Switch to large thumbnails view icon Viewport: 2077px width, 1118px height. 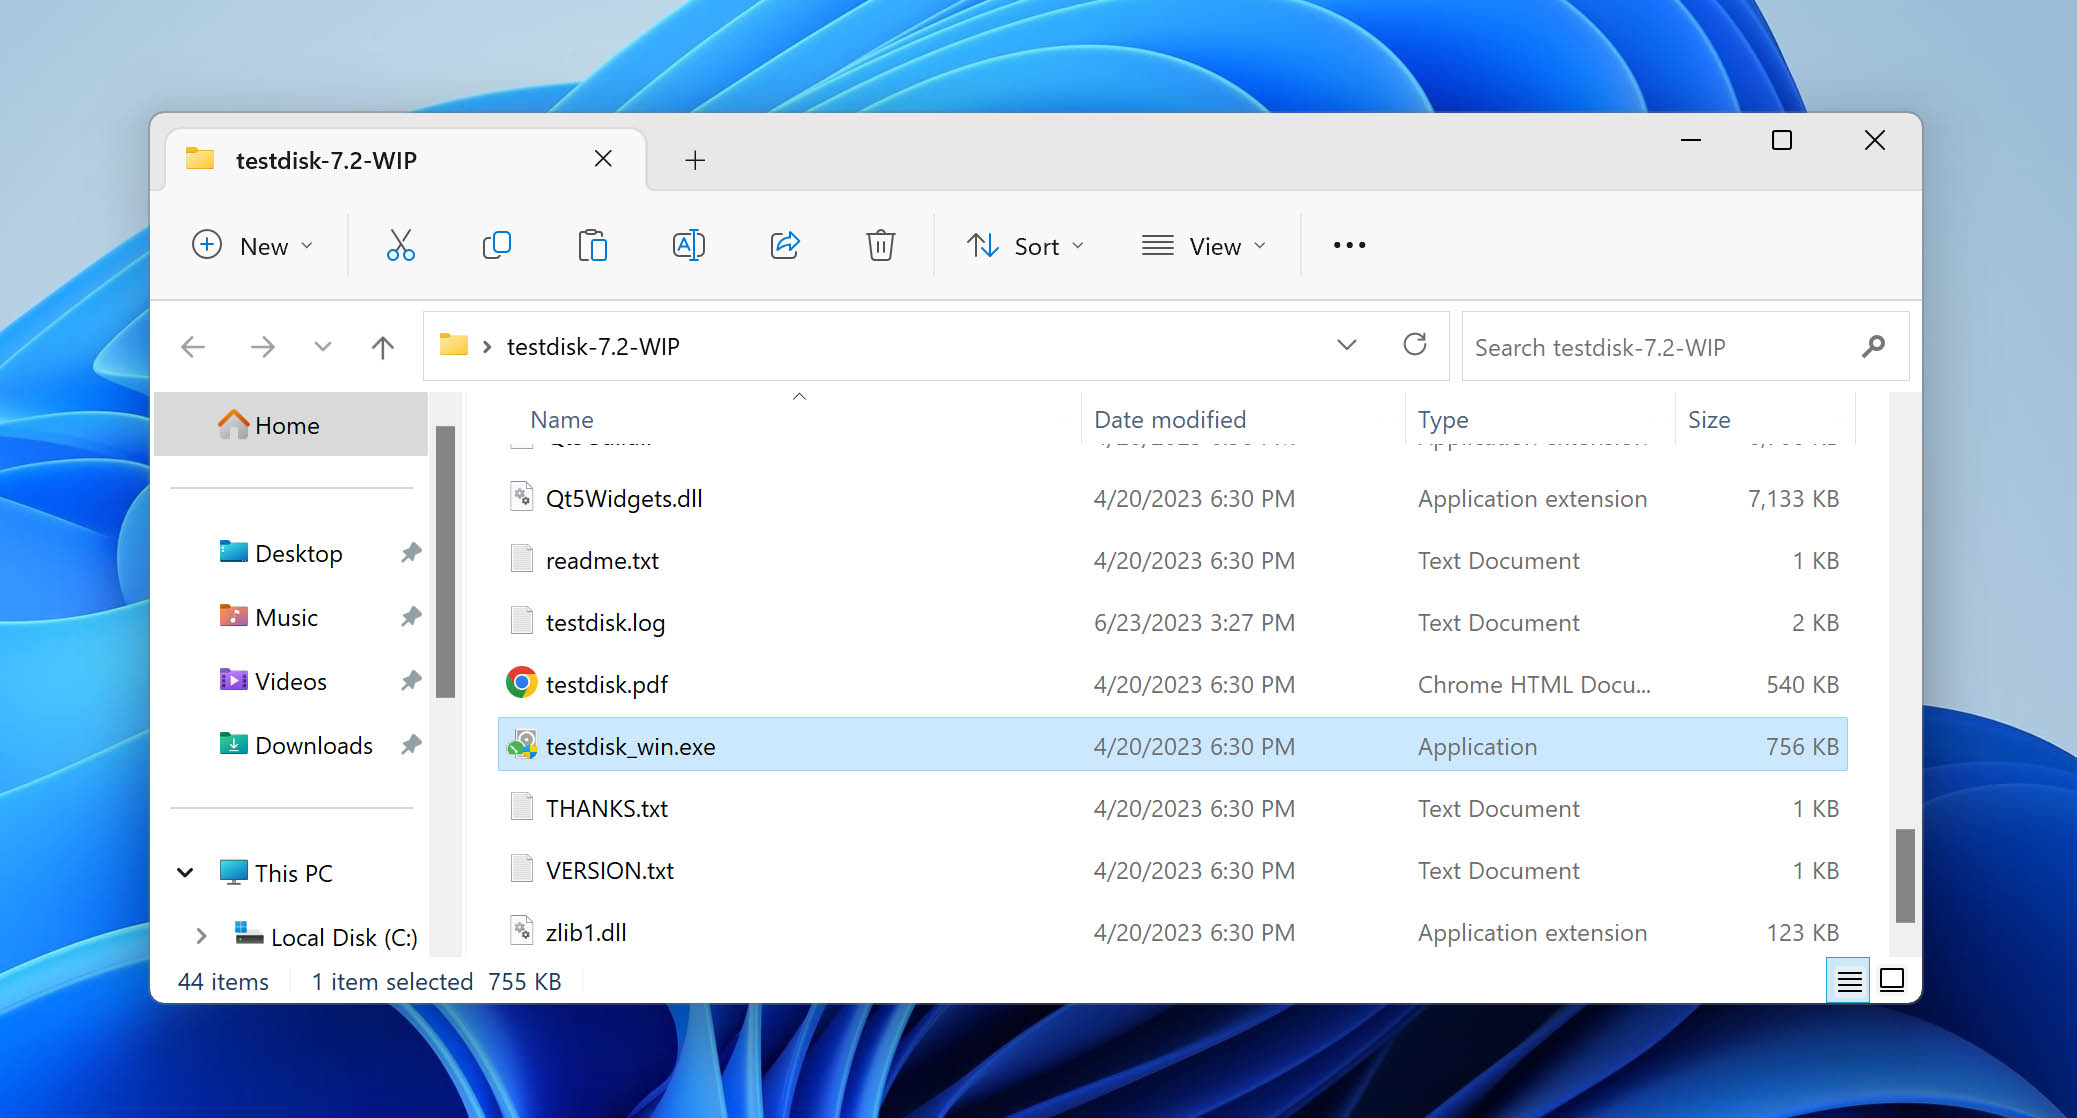[x=1892, y=980]
